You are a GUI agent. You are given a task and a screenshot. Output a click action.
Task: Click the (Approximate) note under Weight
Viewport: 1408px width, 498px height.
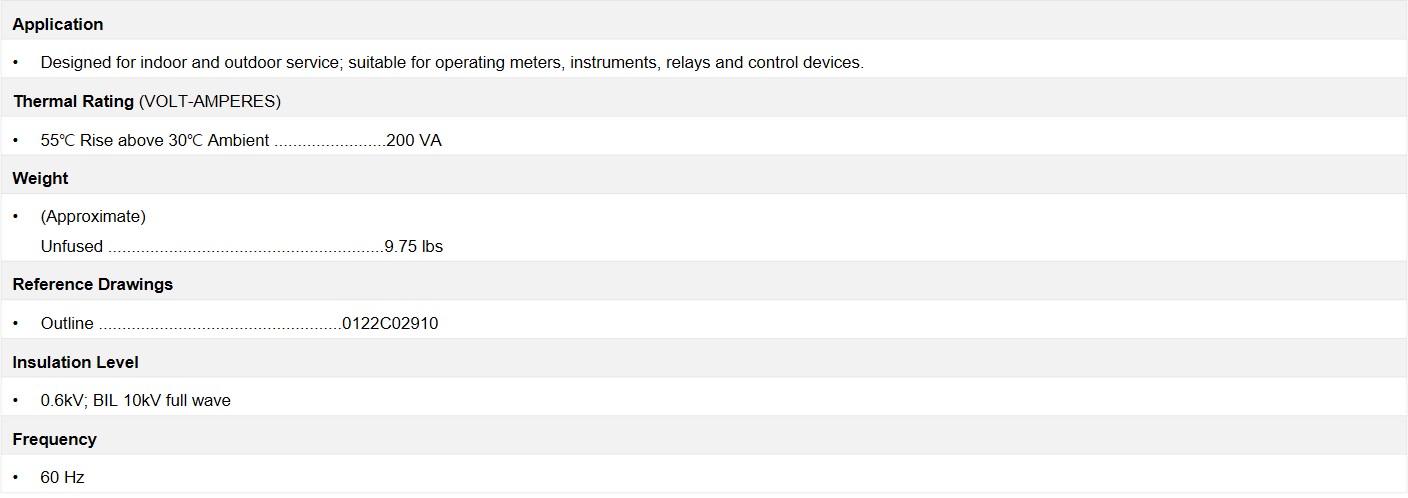[93, 216]
